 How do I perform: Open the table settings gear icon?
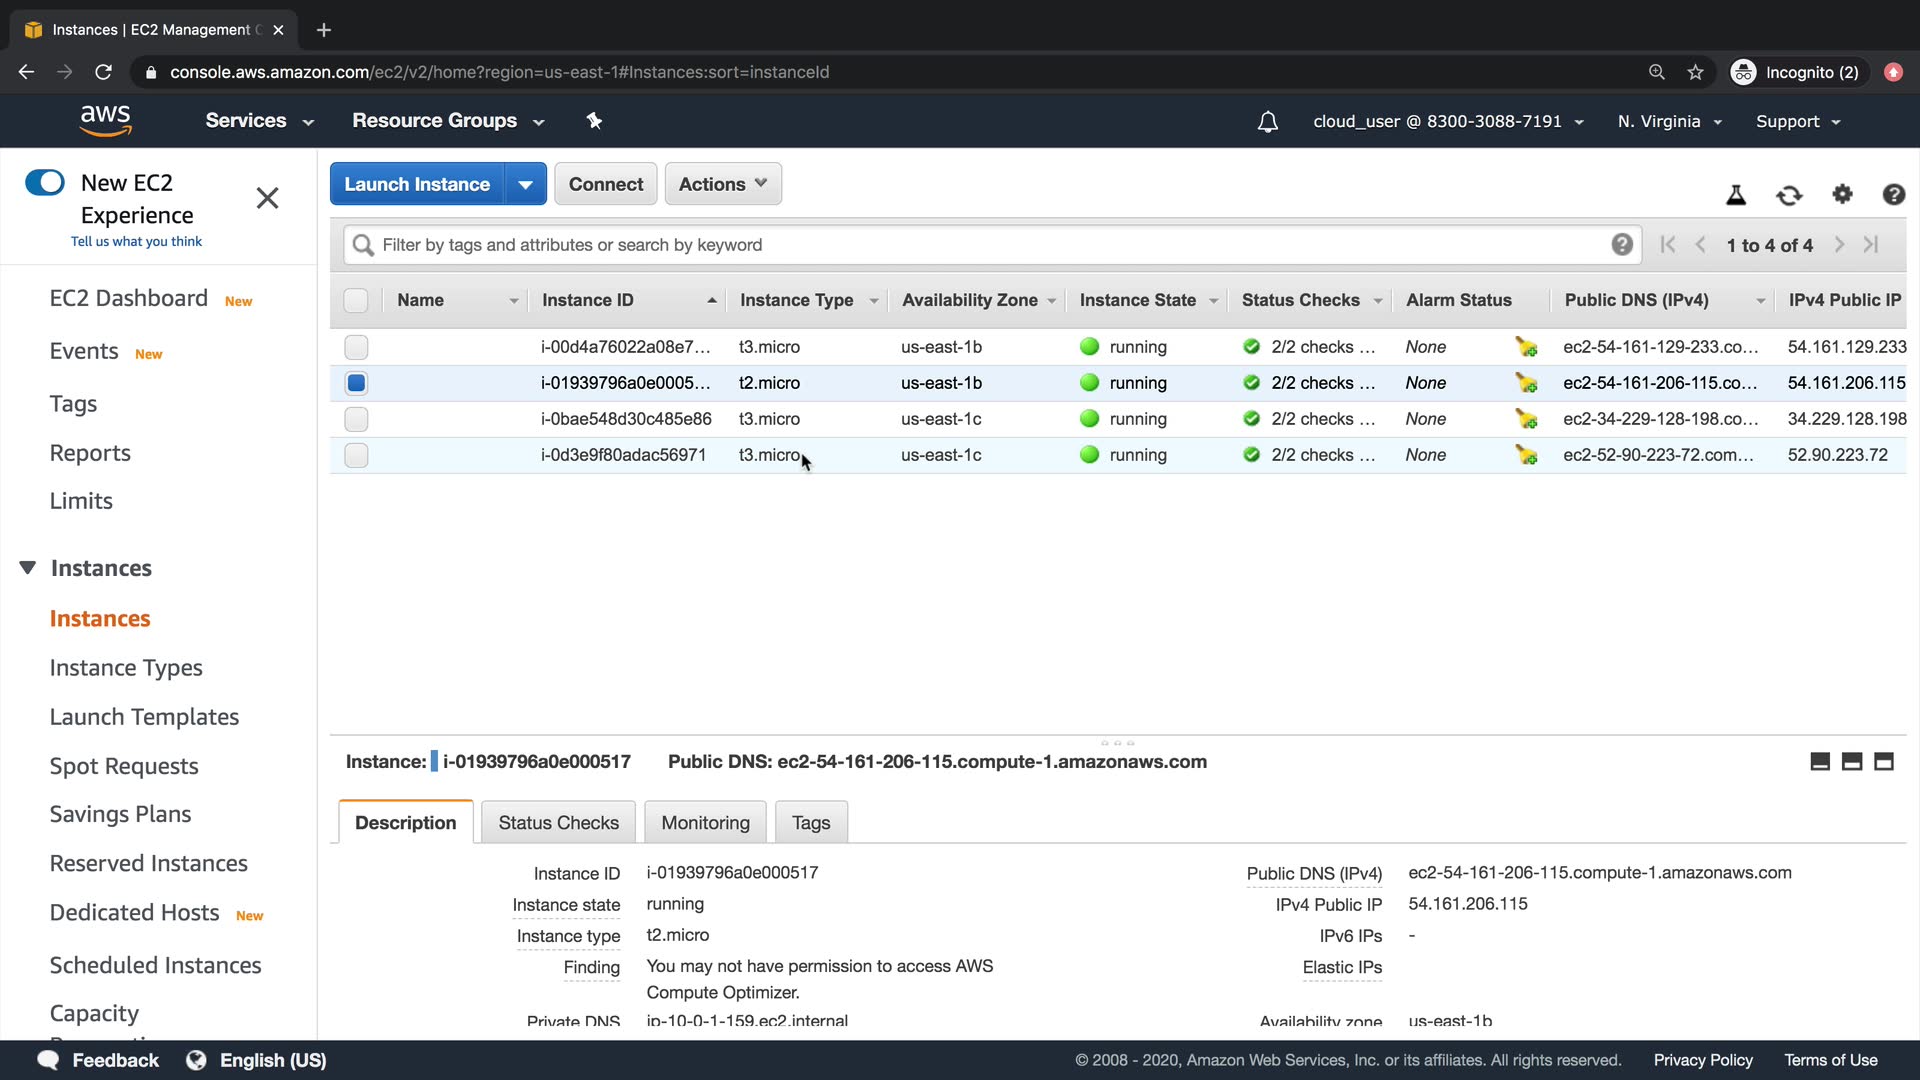[x=1842, y=194]
